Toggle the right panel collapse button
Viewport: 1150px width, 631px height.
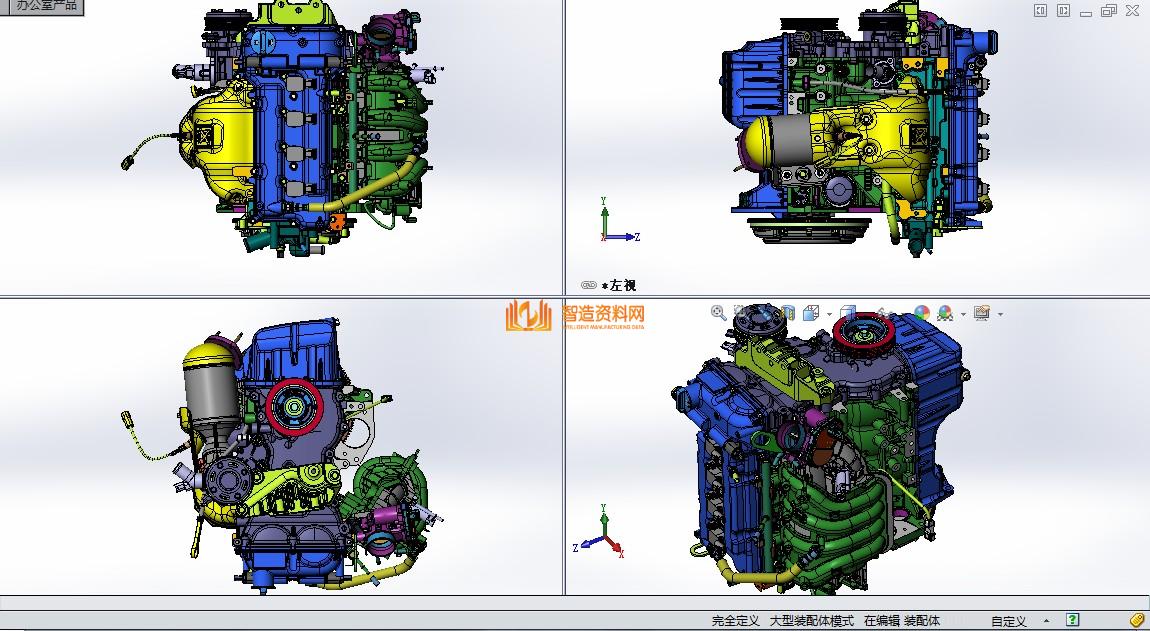click(x=1063, y=11)
